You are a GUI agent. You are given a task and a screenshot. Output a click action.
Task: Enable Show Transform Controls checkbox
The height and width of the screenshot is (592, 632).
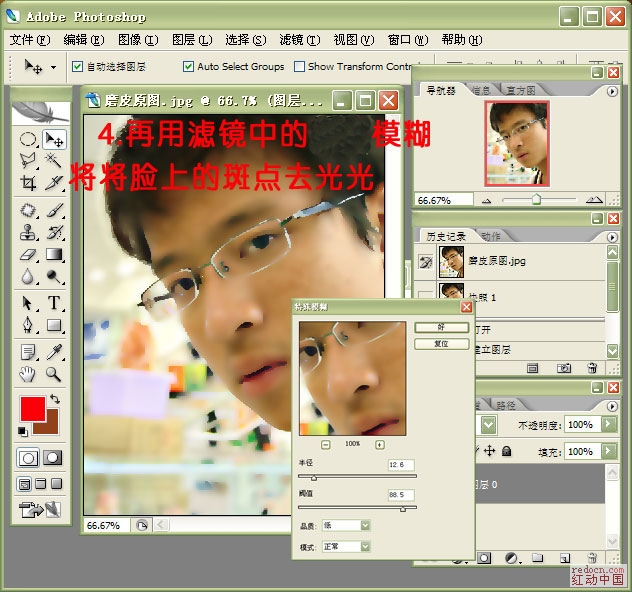click(299, 66)
